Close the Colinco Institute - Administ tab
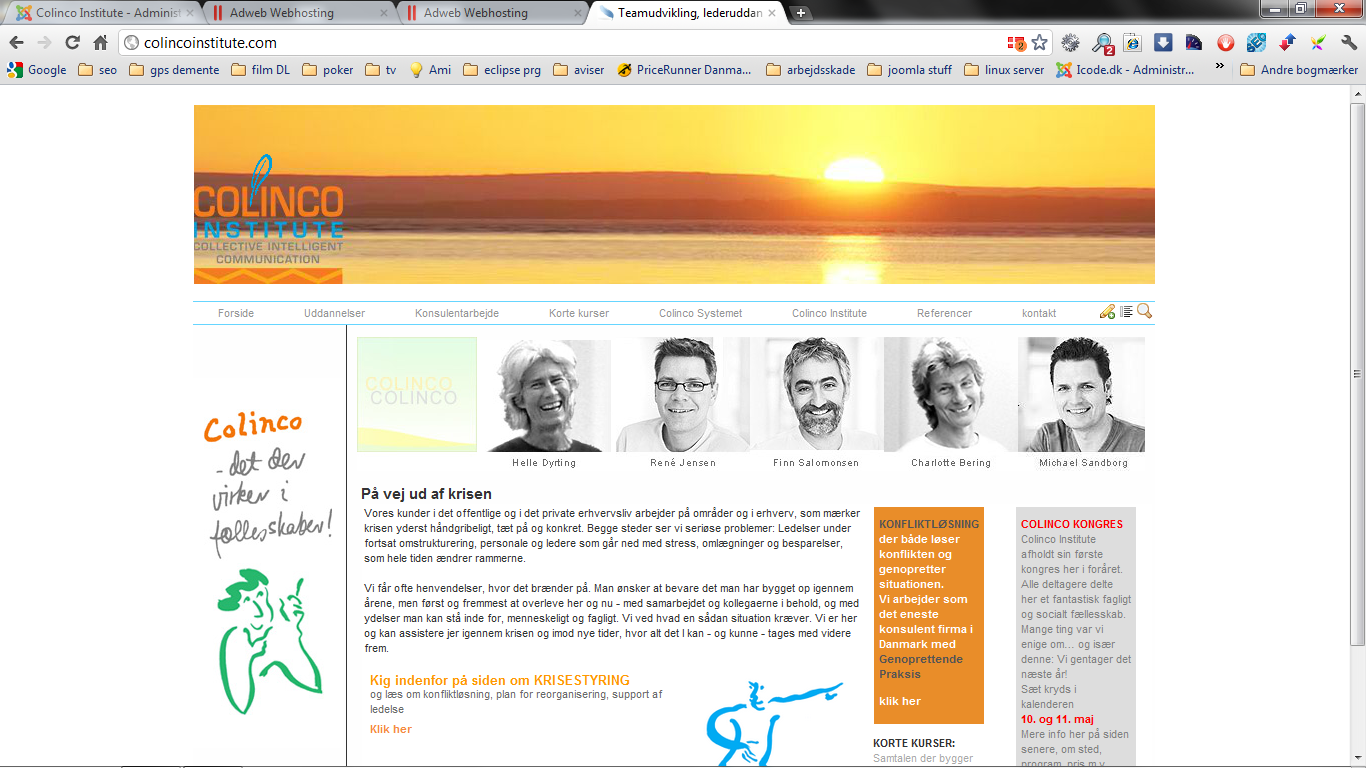Viewport: 1366px width, 768px height. tap(192, 13)
